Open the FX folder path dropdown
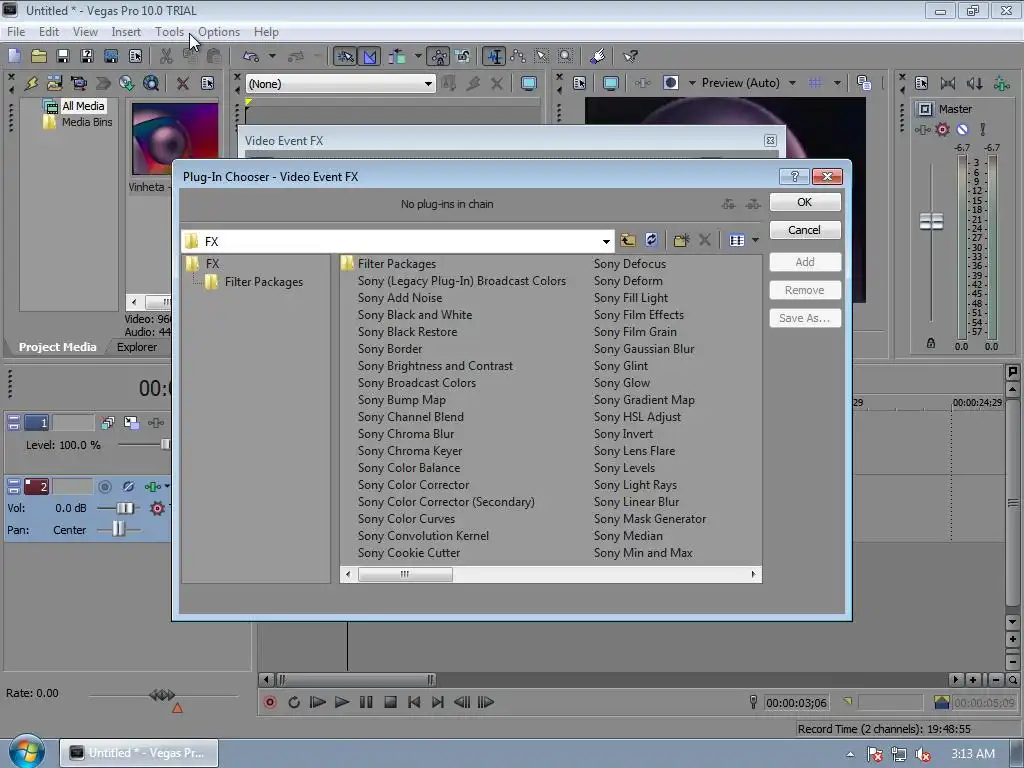The width and height of the screenshot is (1024, 768). pos(606,242)
